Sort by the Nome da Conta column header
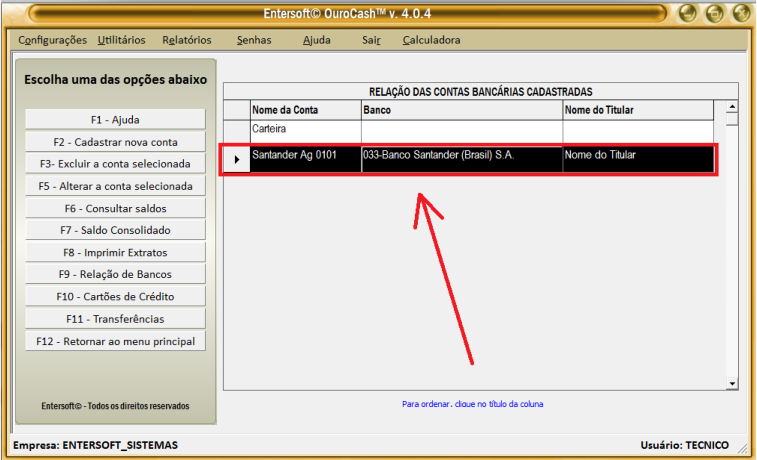757x460 pixels. coord(306,110)
